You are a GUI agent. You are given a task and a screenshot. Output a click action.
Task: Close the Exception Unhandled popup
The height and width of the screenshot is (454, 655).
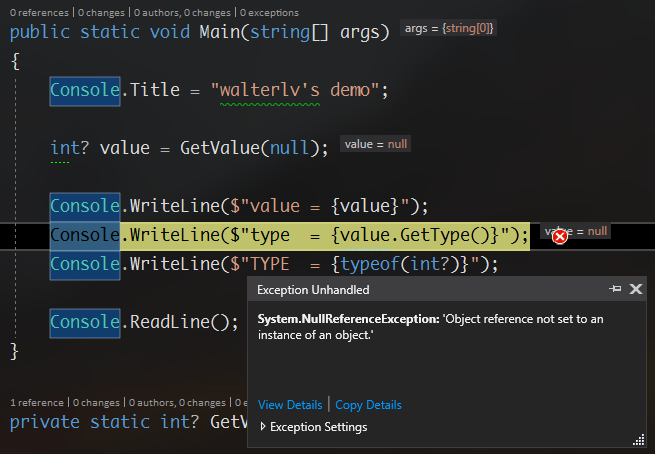[x=636, y=289]
